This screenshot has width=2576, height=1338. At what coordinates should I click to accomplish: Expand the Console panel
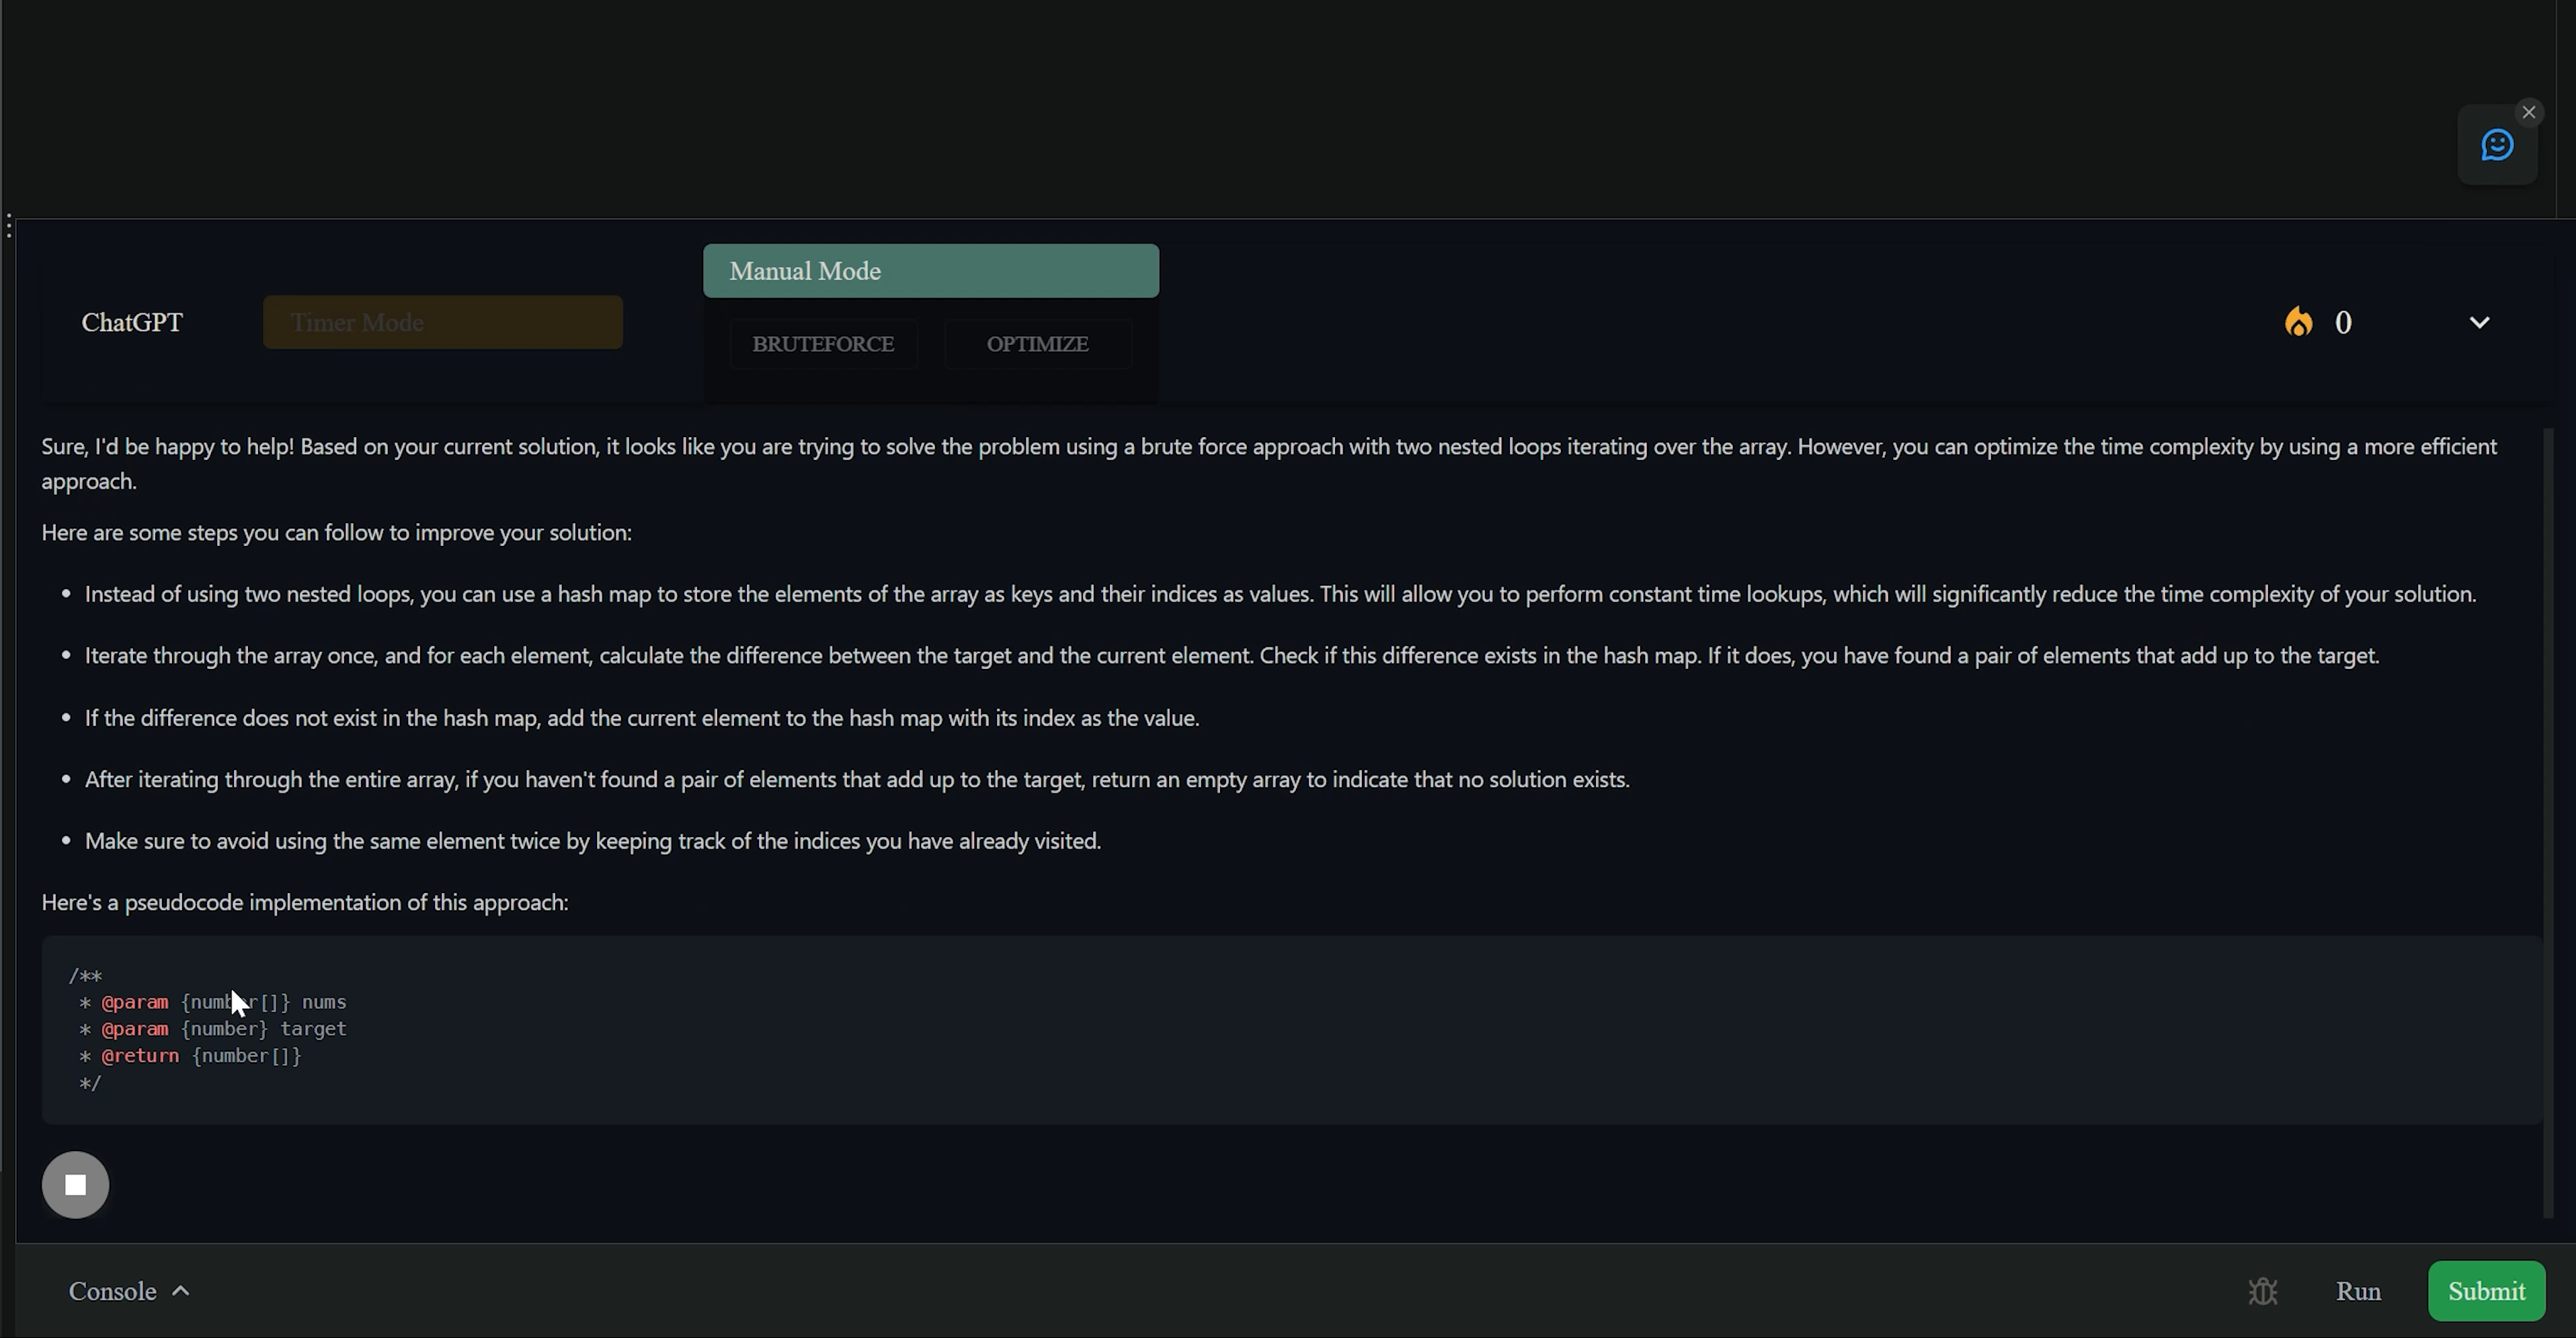click(x=129, y=1291)
